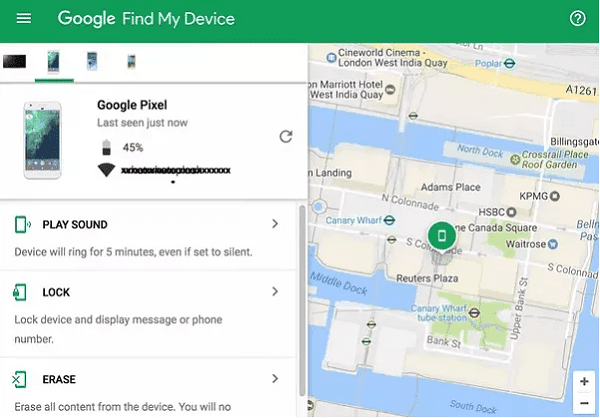Choose ERASE action
600x418 pixels.
click(x=59, y=379)
